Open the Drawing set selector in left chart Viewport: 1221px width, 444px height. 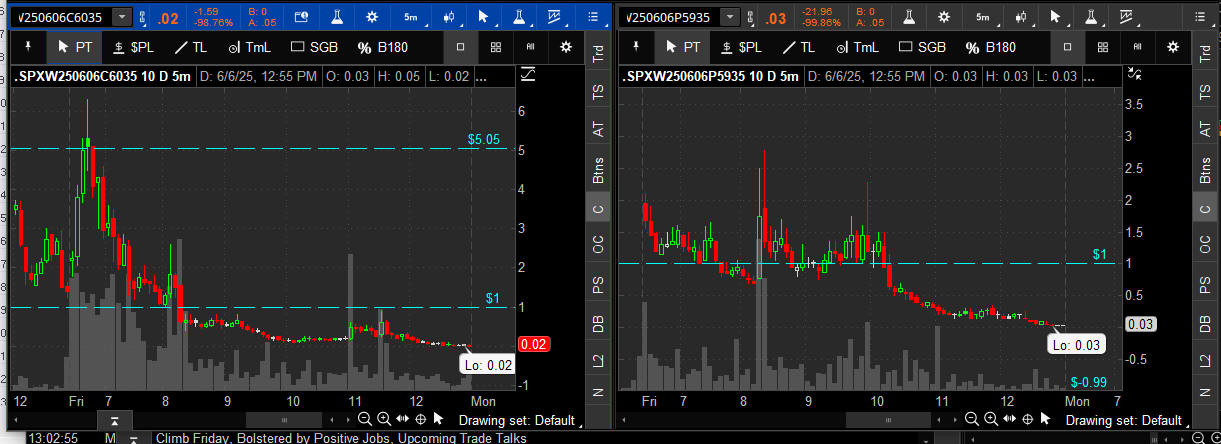[516, 420]
